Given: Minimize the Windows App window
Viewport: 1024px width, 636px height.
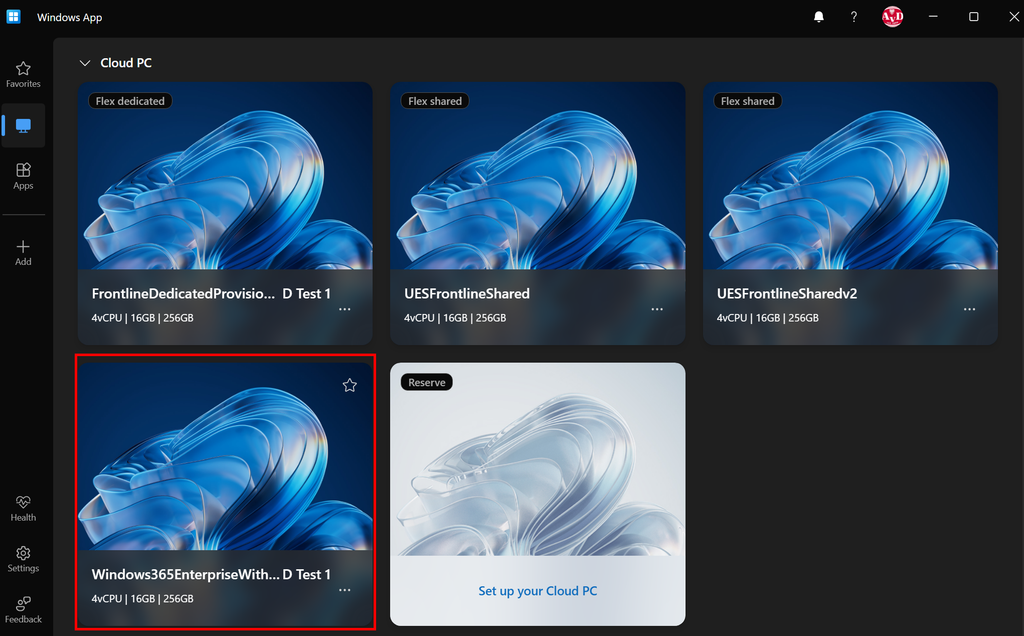Looking at the screenshot, I should coord(933,17).
